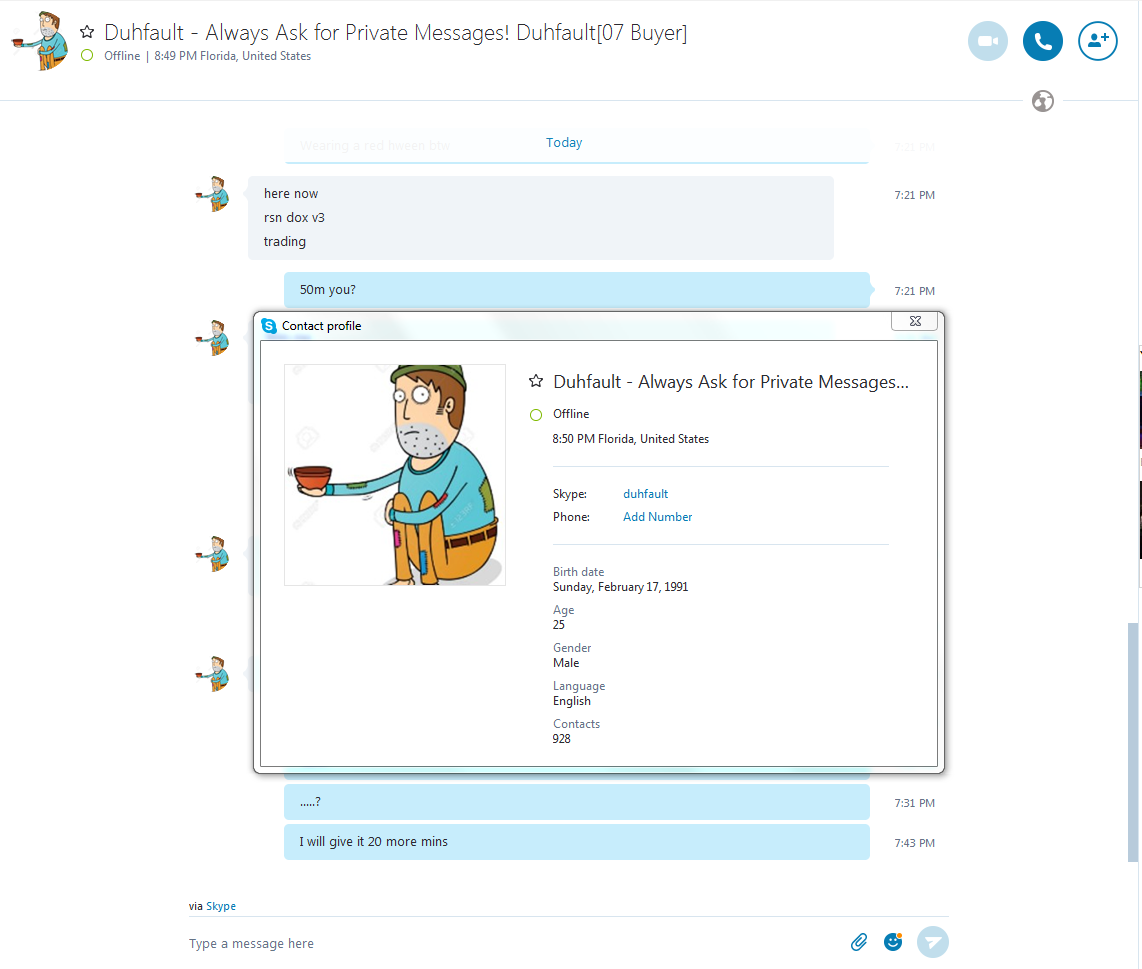Click the 7:31 PM timestamp
The image size is (1142, 969).
click(915, 803)
